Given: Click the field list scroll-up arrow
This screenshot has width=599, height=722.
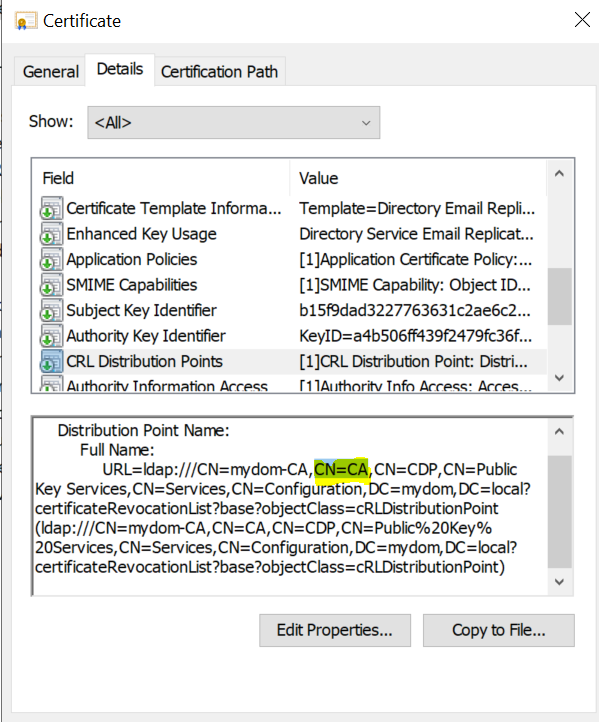Looking at the screenshot, I should coord(559,174).
